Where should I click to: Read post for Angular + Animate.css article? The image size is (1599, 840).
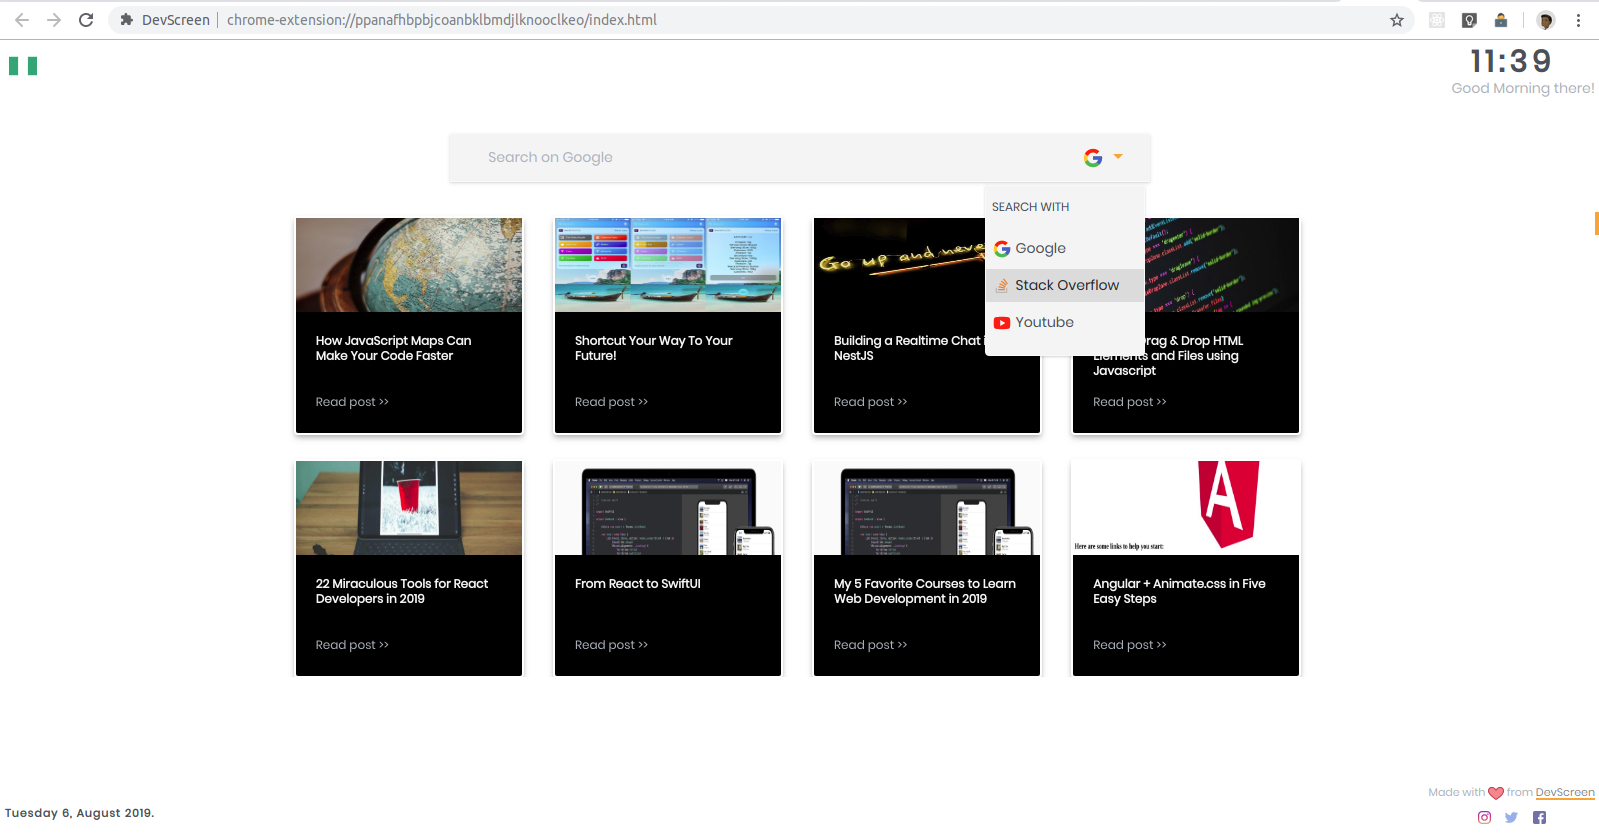(x=1129, y=645)
